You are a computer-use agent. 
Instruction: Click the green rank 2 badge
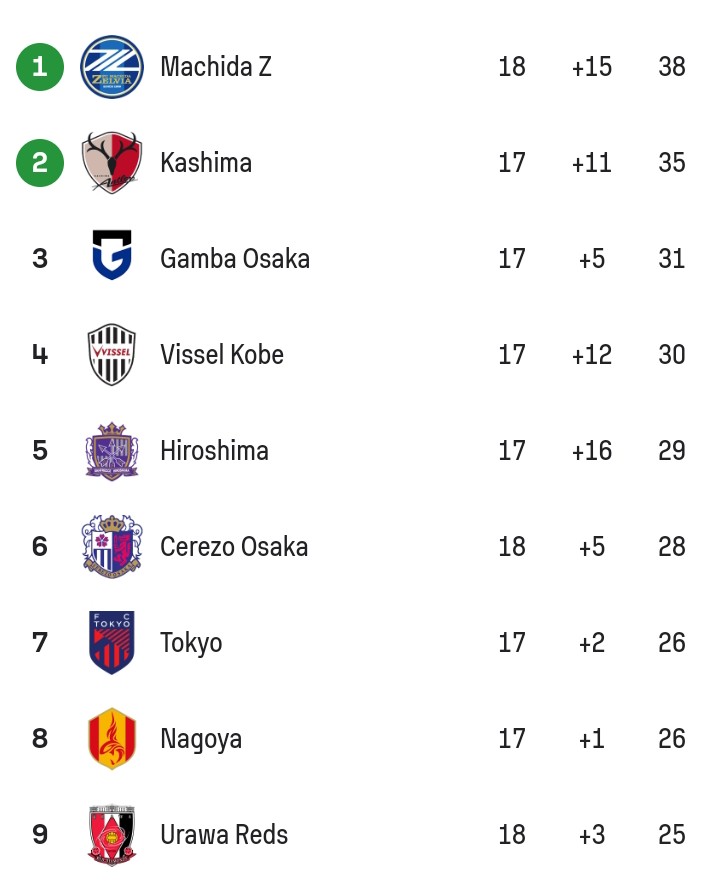[x=40, y=163]
